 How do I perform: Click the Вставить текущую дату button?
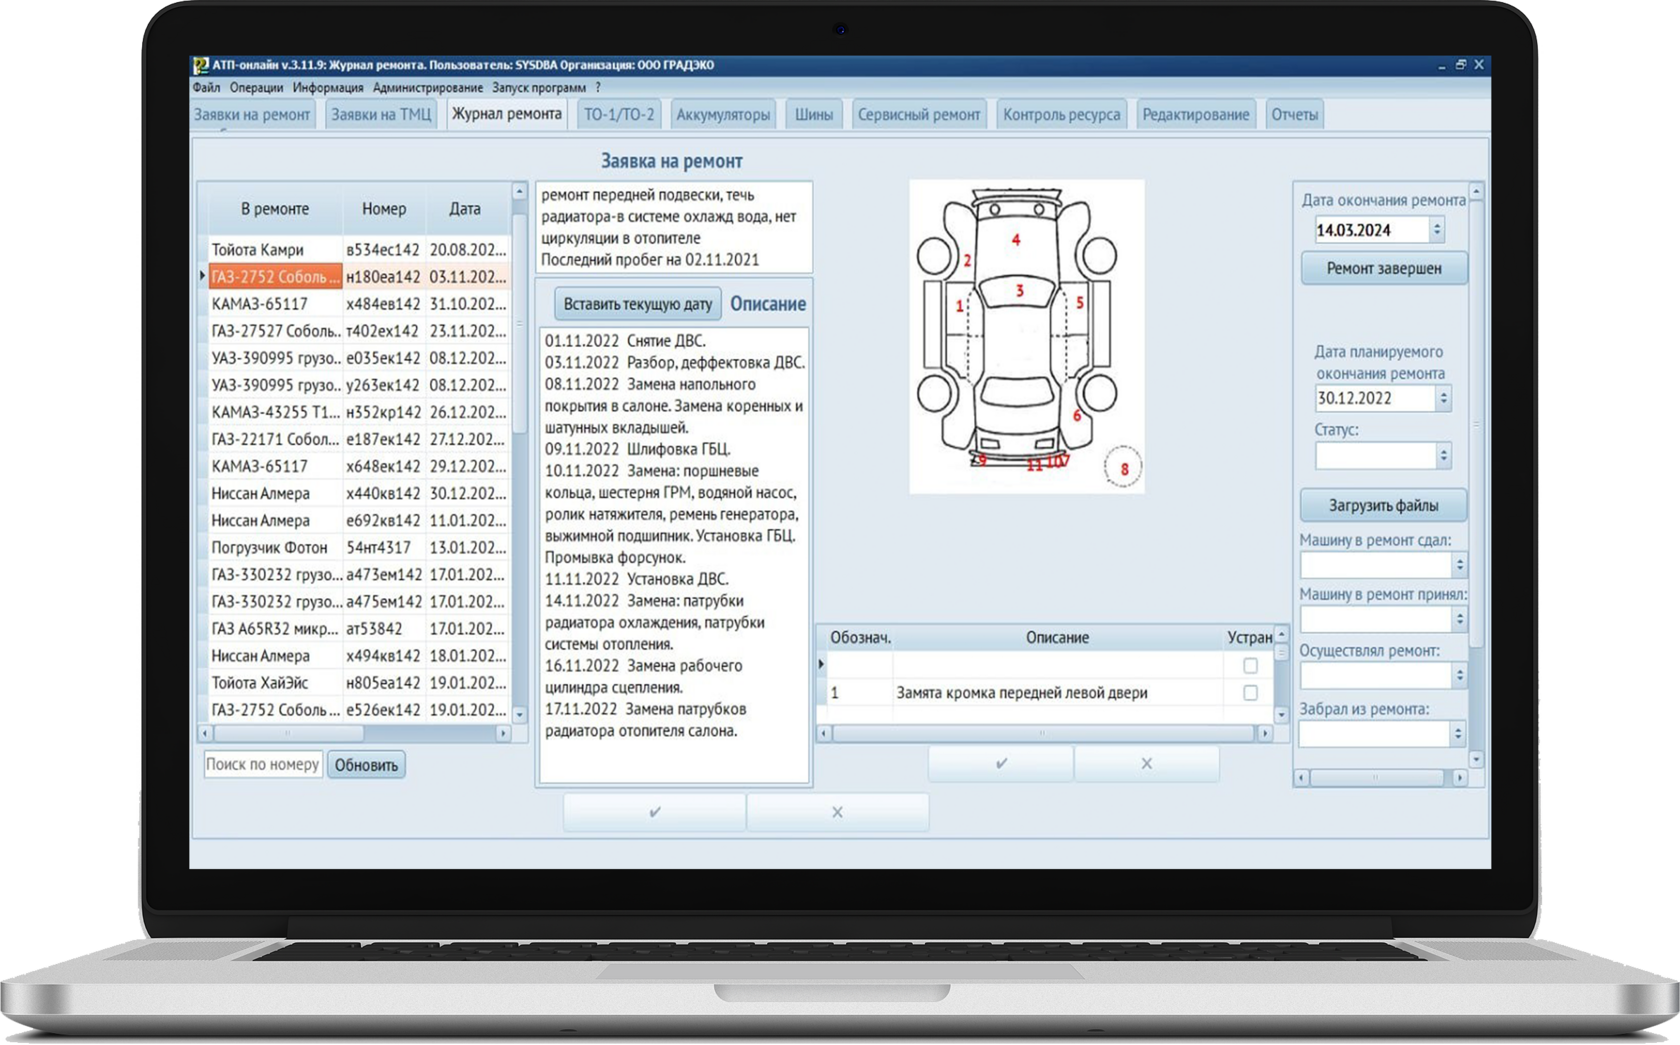638,304
